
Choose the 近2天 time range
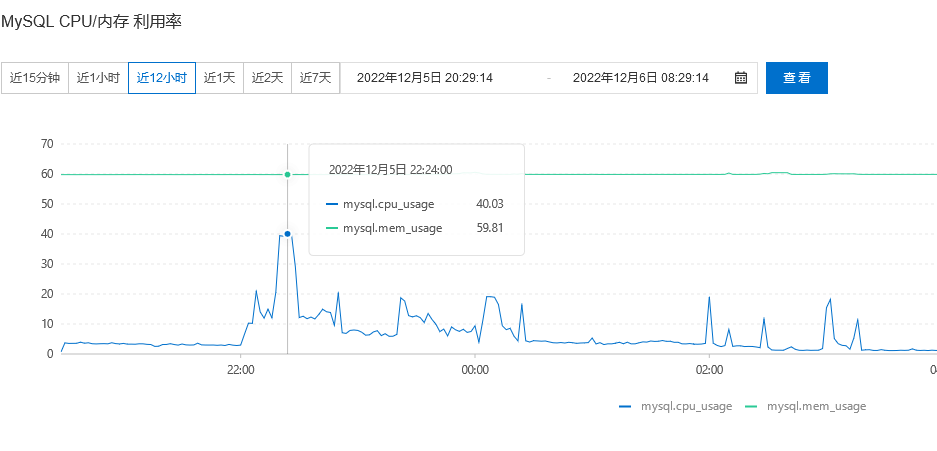(x=267, y=78)
